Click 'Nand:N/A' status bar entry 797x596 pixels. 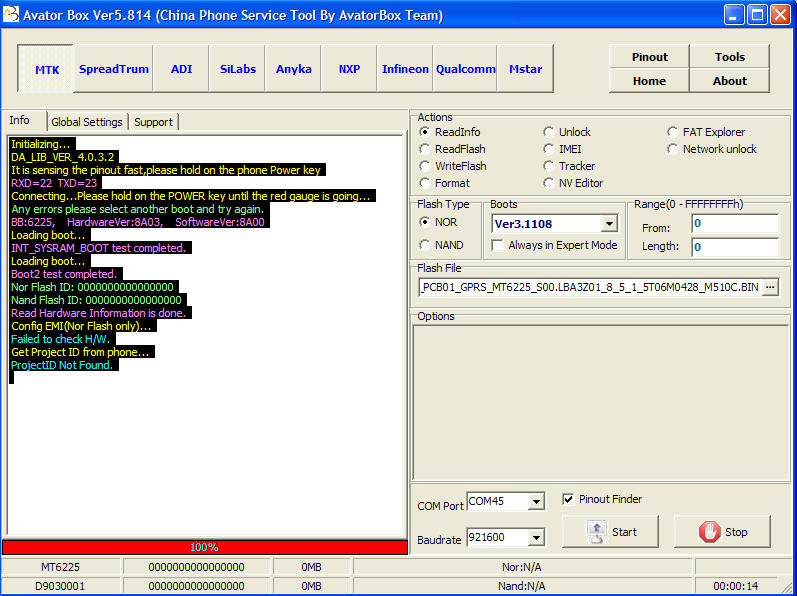(x=523, y=586)
